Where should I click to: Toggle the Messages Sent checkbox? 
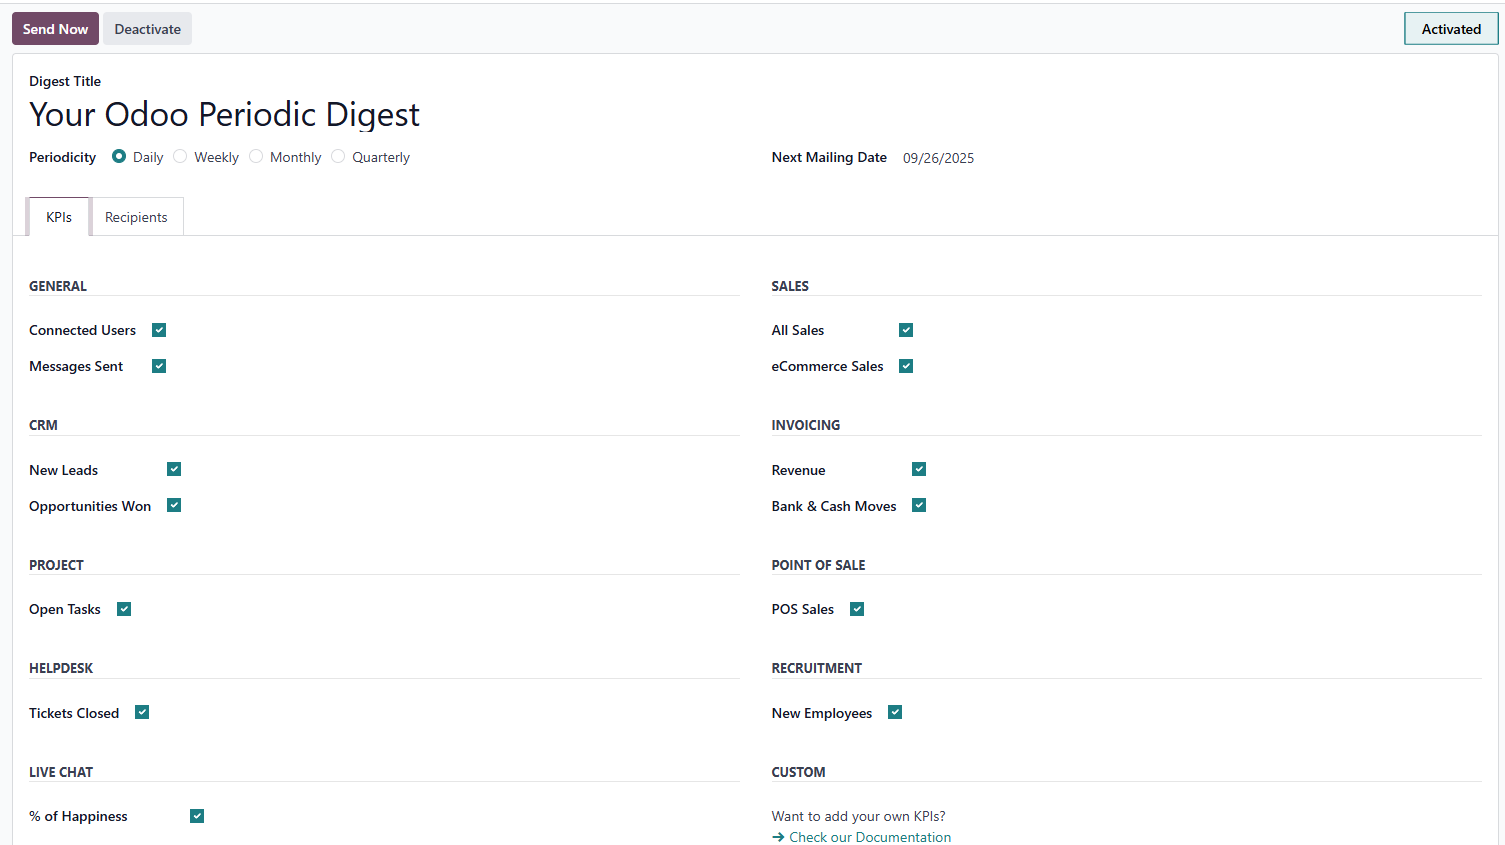[159, 366]
